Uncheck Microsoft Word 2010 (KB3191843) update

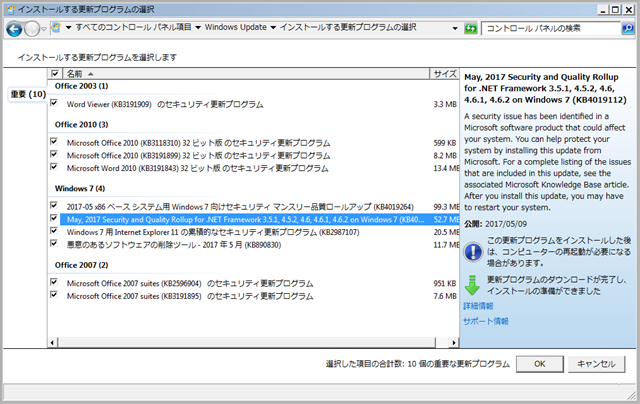coord(53,166)
